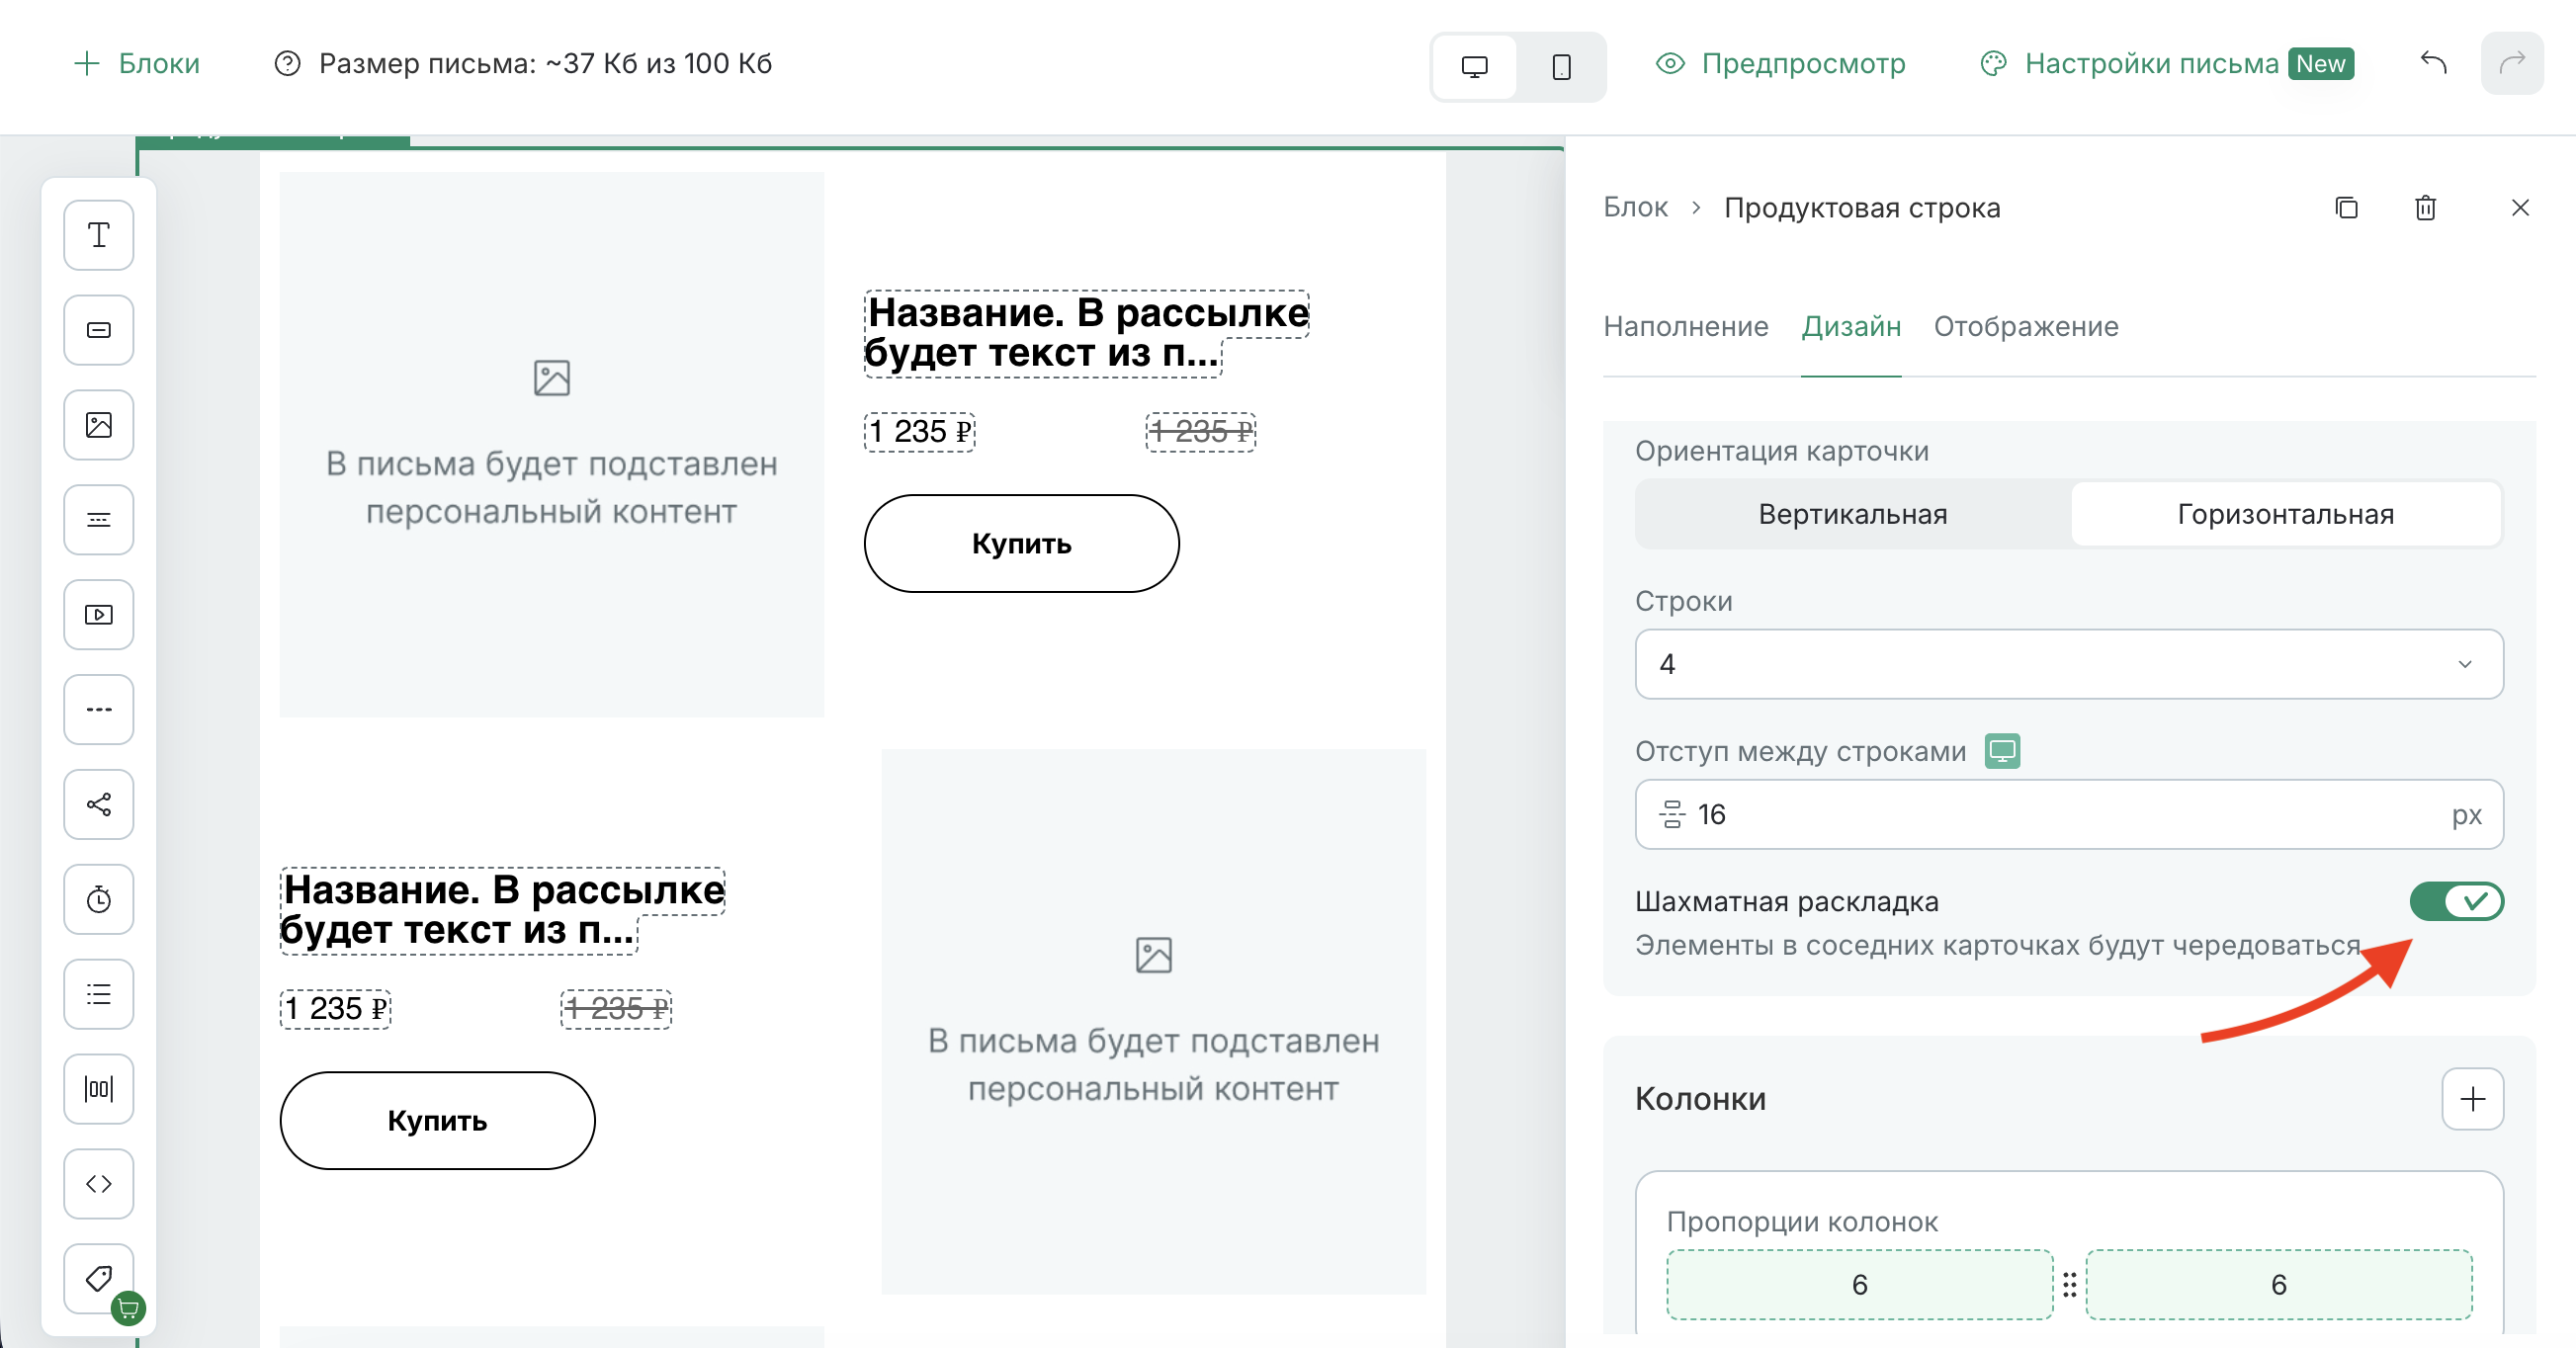
Task: Select Вертикальная card orientation
Action: tap(1853, 514)
